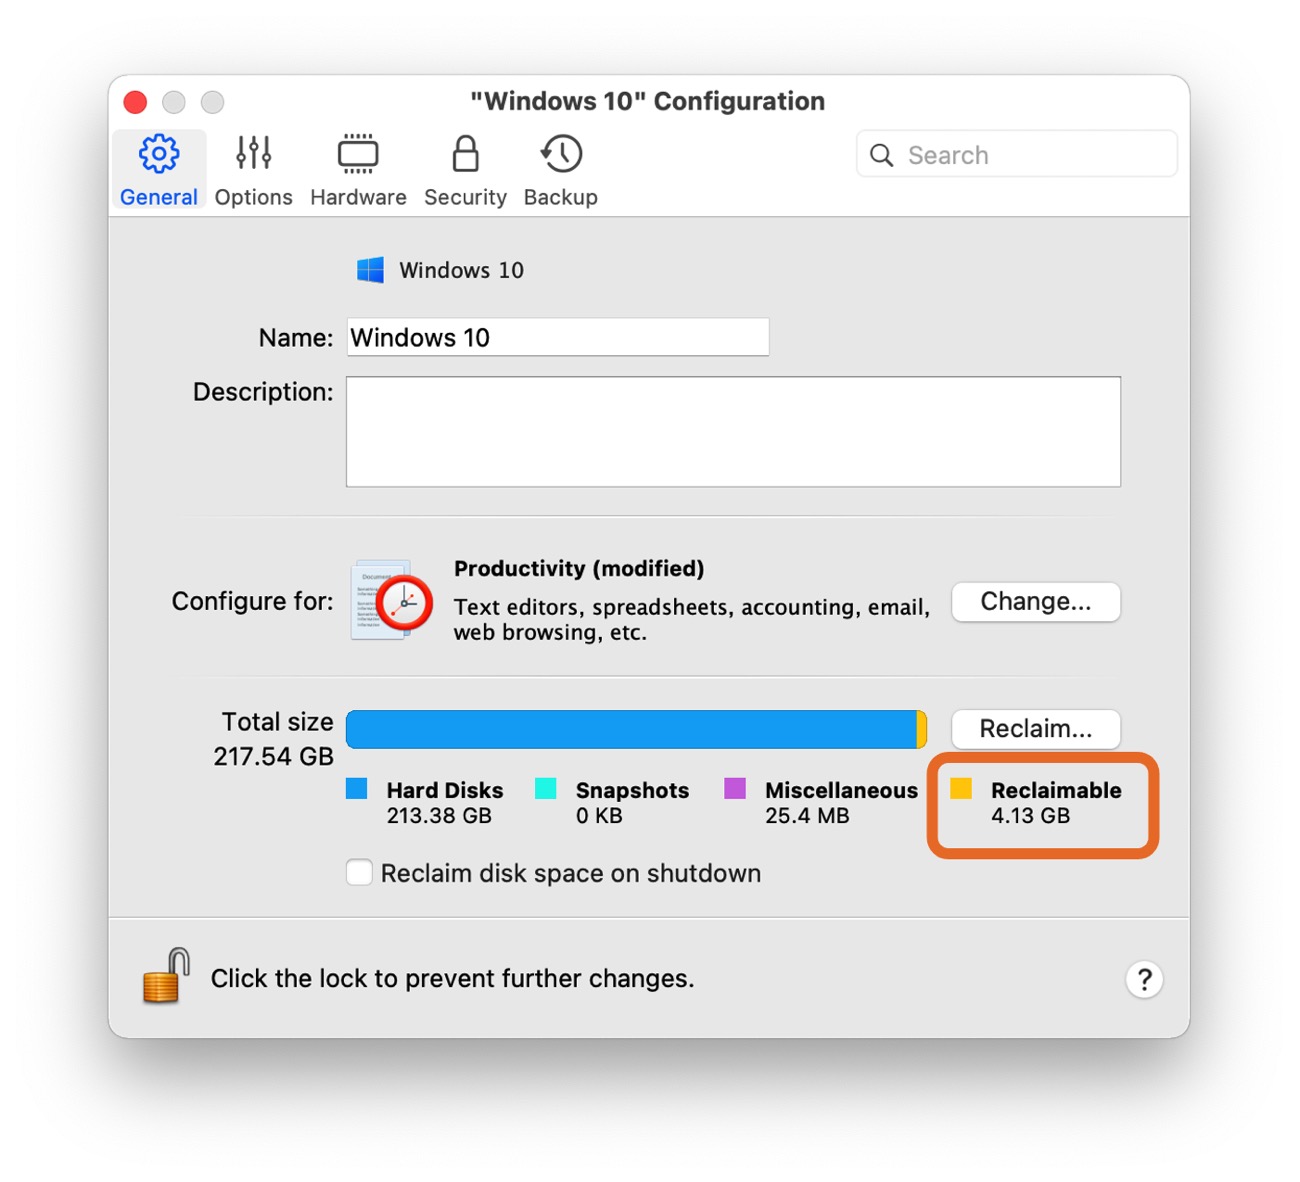Click the "Productivity (modified)" heading
1300x1182 pixels.
point(579,568)
